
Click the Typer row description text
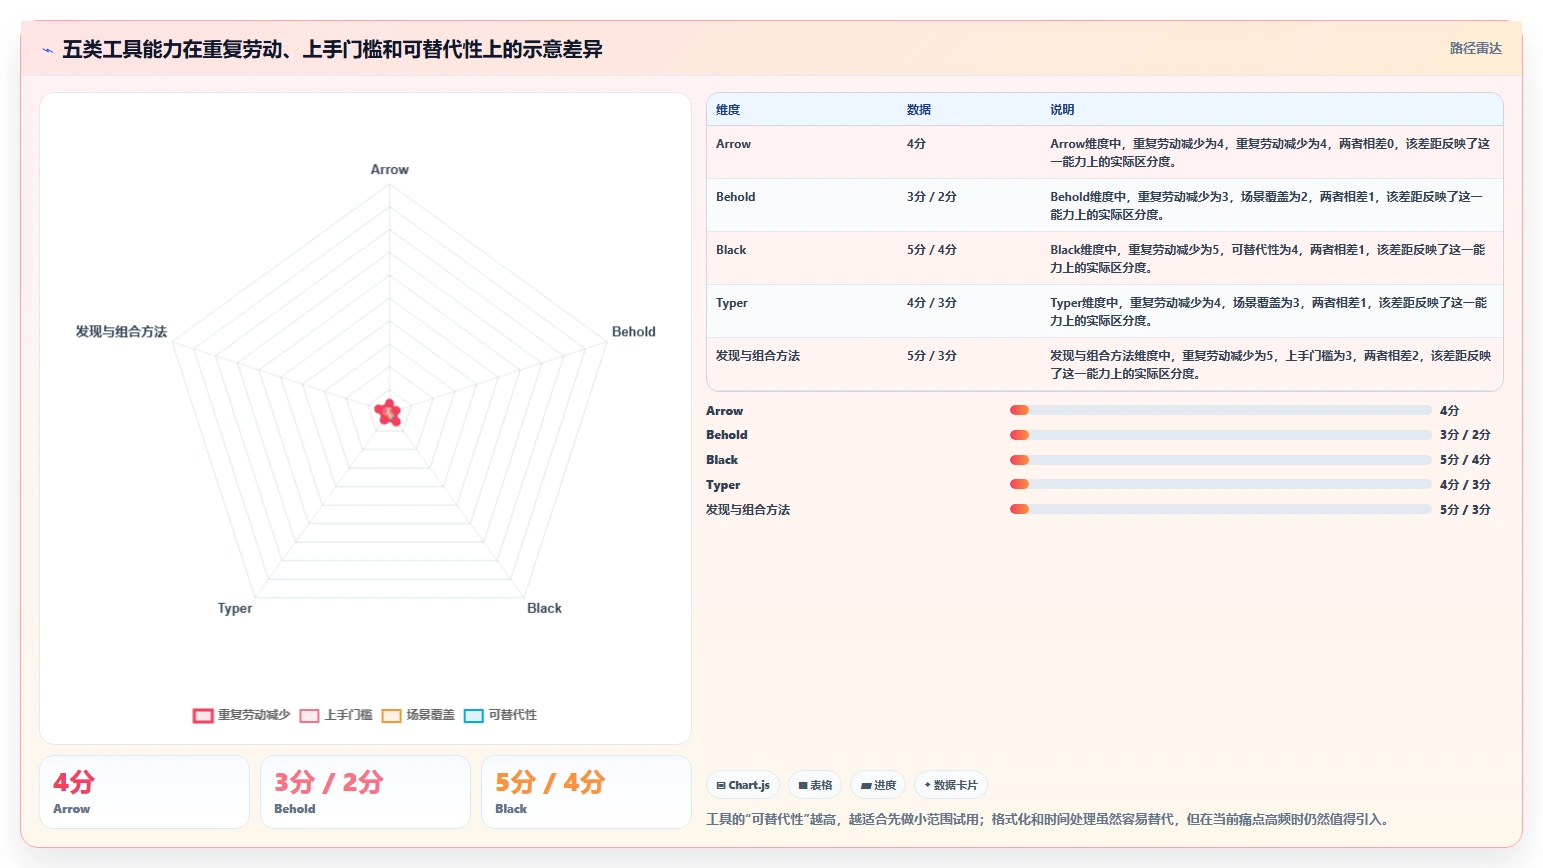[x=1269, y=312]
